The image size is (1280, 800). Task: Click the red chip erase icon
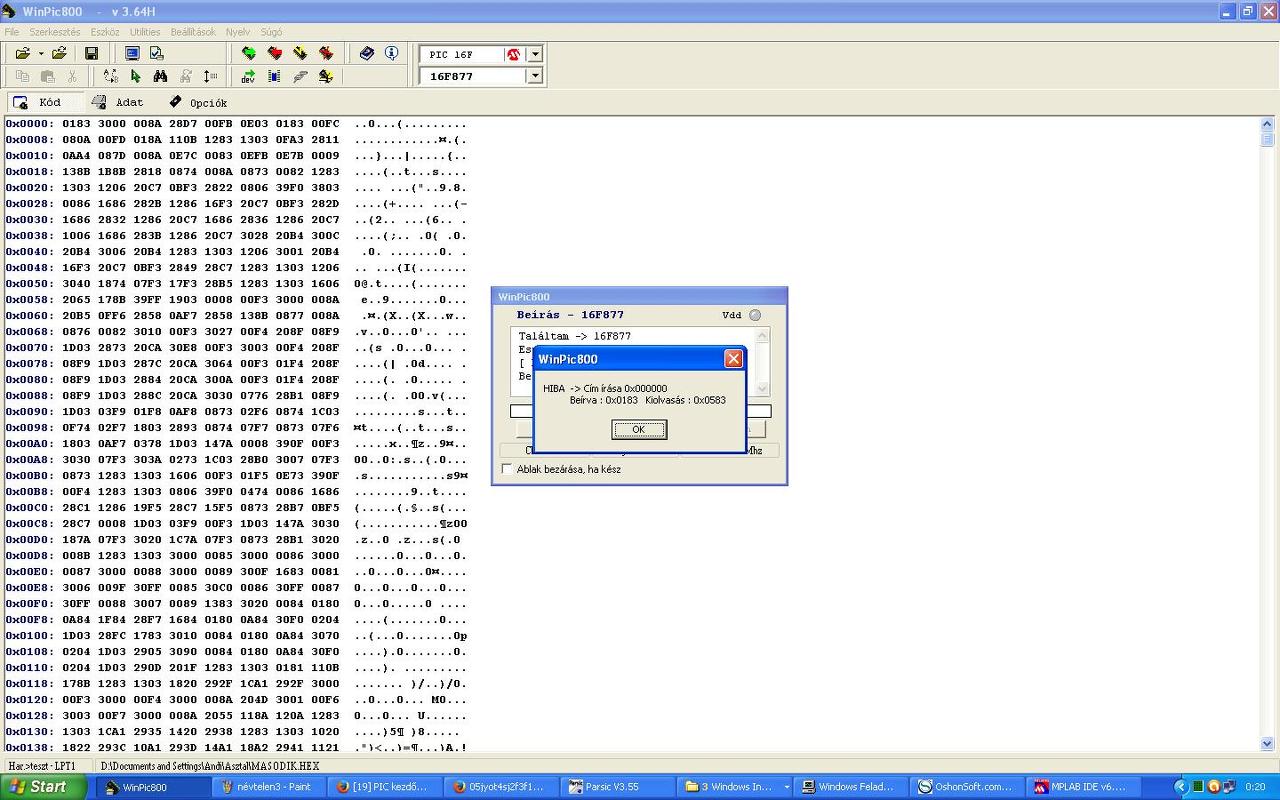pyautogui.click(x=325, y=53)
